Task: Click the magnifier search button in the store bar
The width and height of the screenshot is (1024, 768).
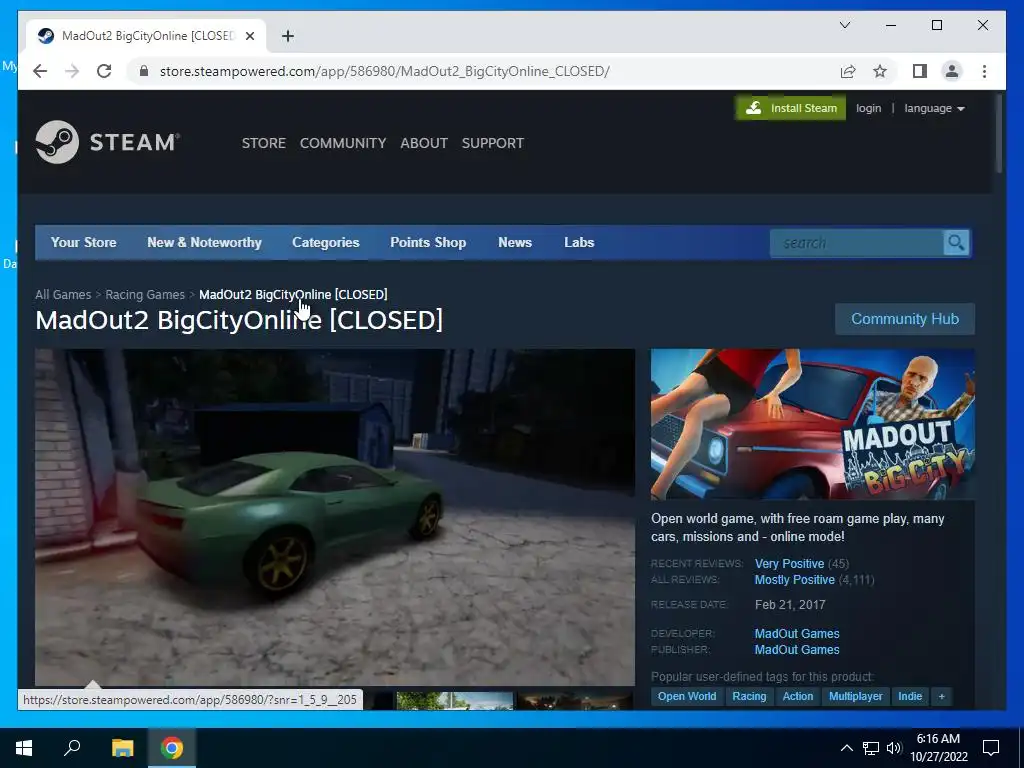Action: 957,243
